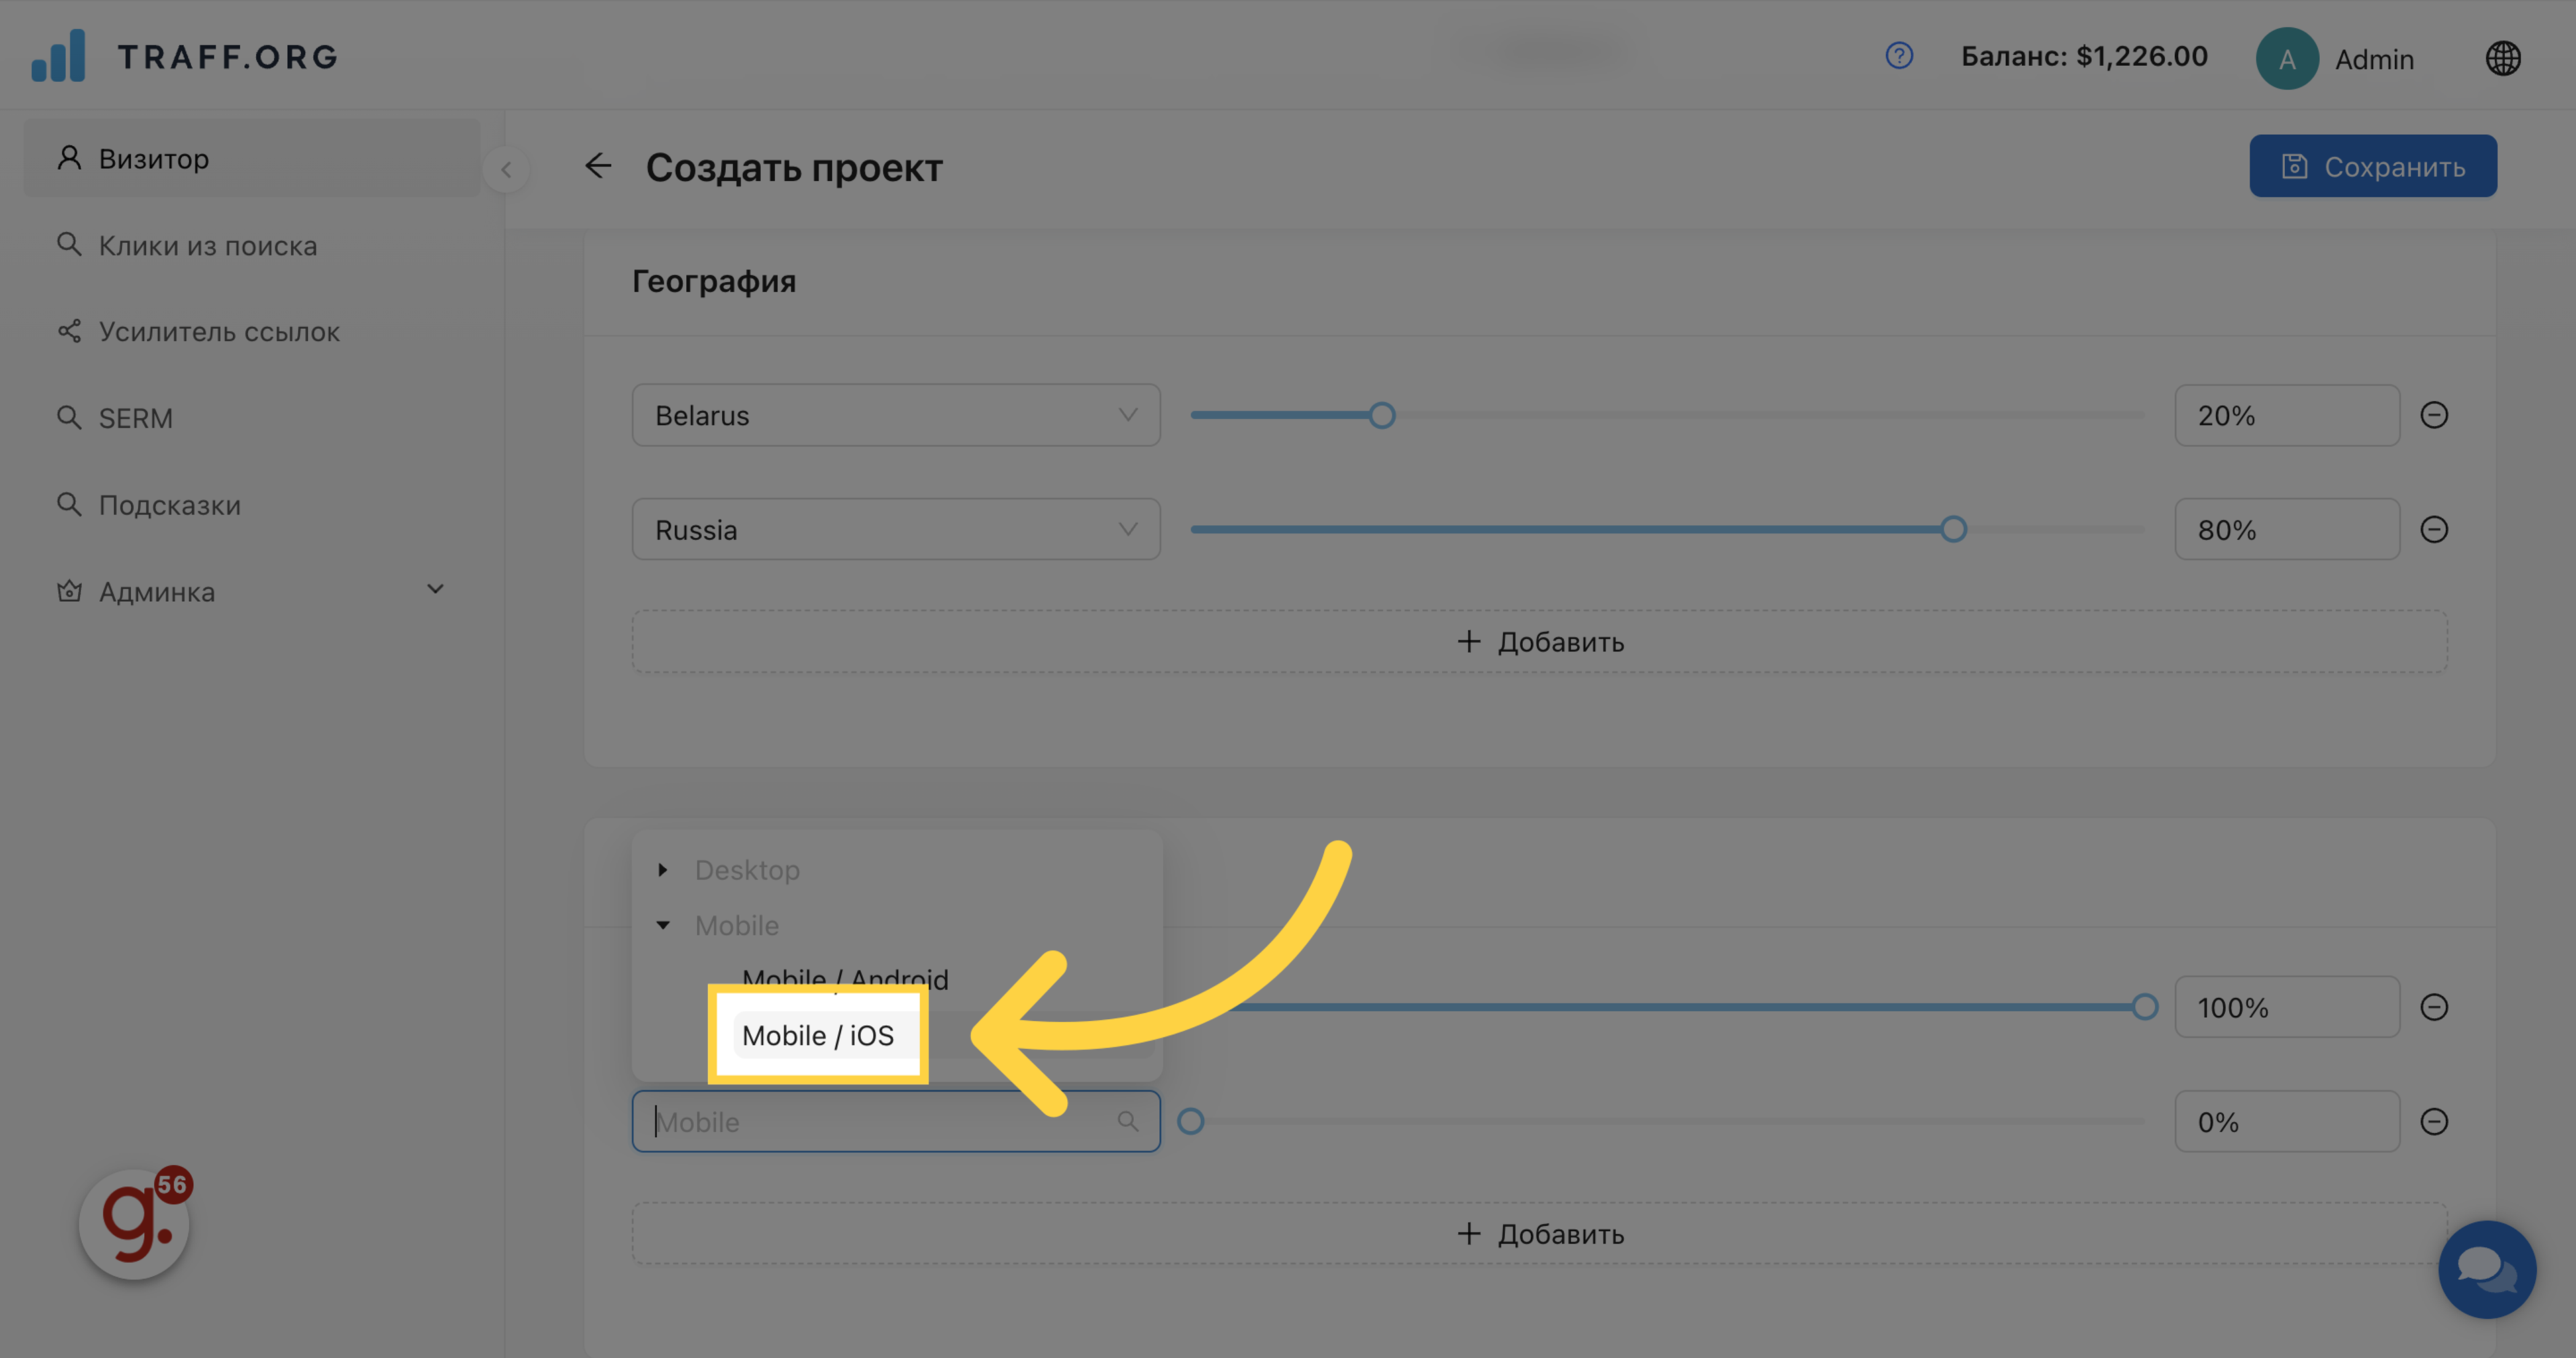Click the TRAFF.ORG brand text
The image size is (2576, 1358).
[x=228, y=57]
